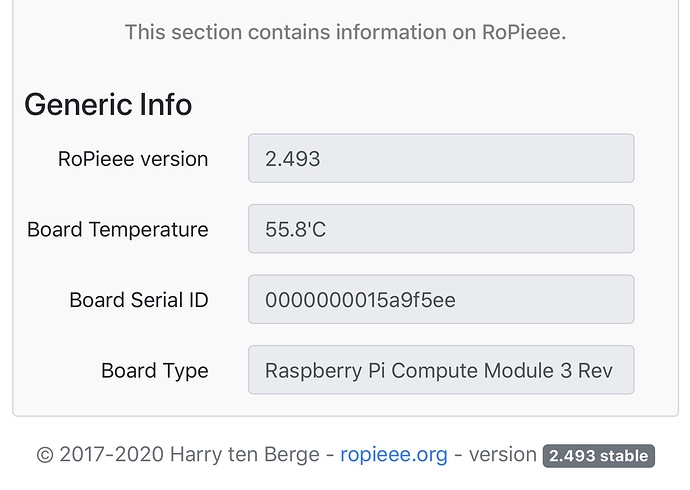Viewport: 690px width, 490px height.
Task: Click the Board Type label
Action: [154, 371]
